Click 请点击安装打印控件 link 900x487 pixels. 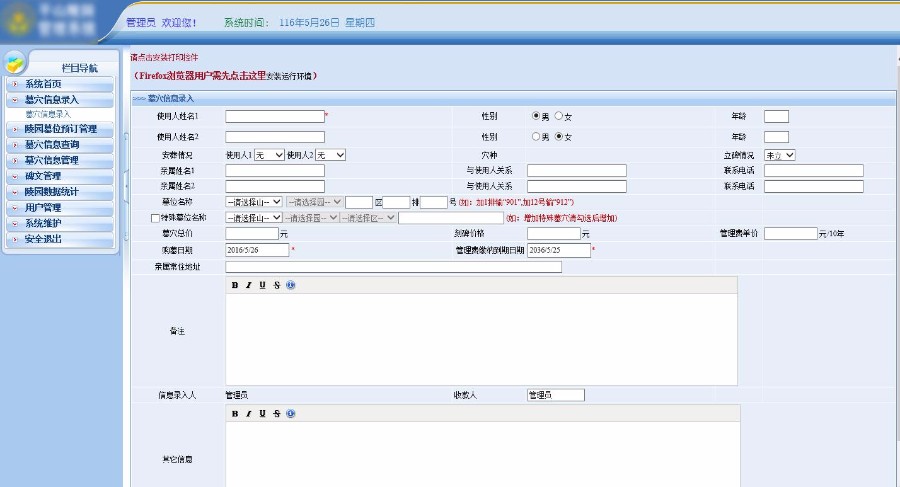(164, 57)
